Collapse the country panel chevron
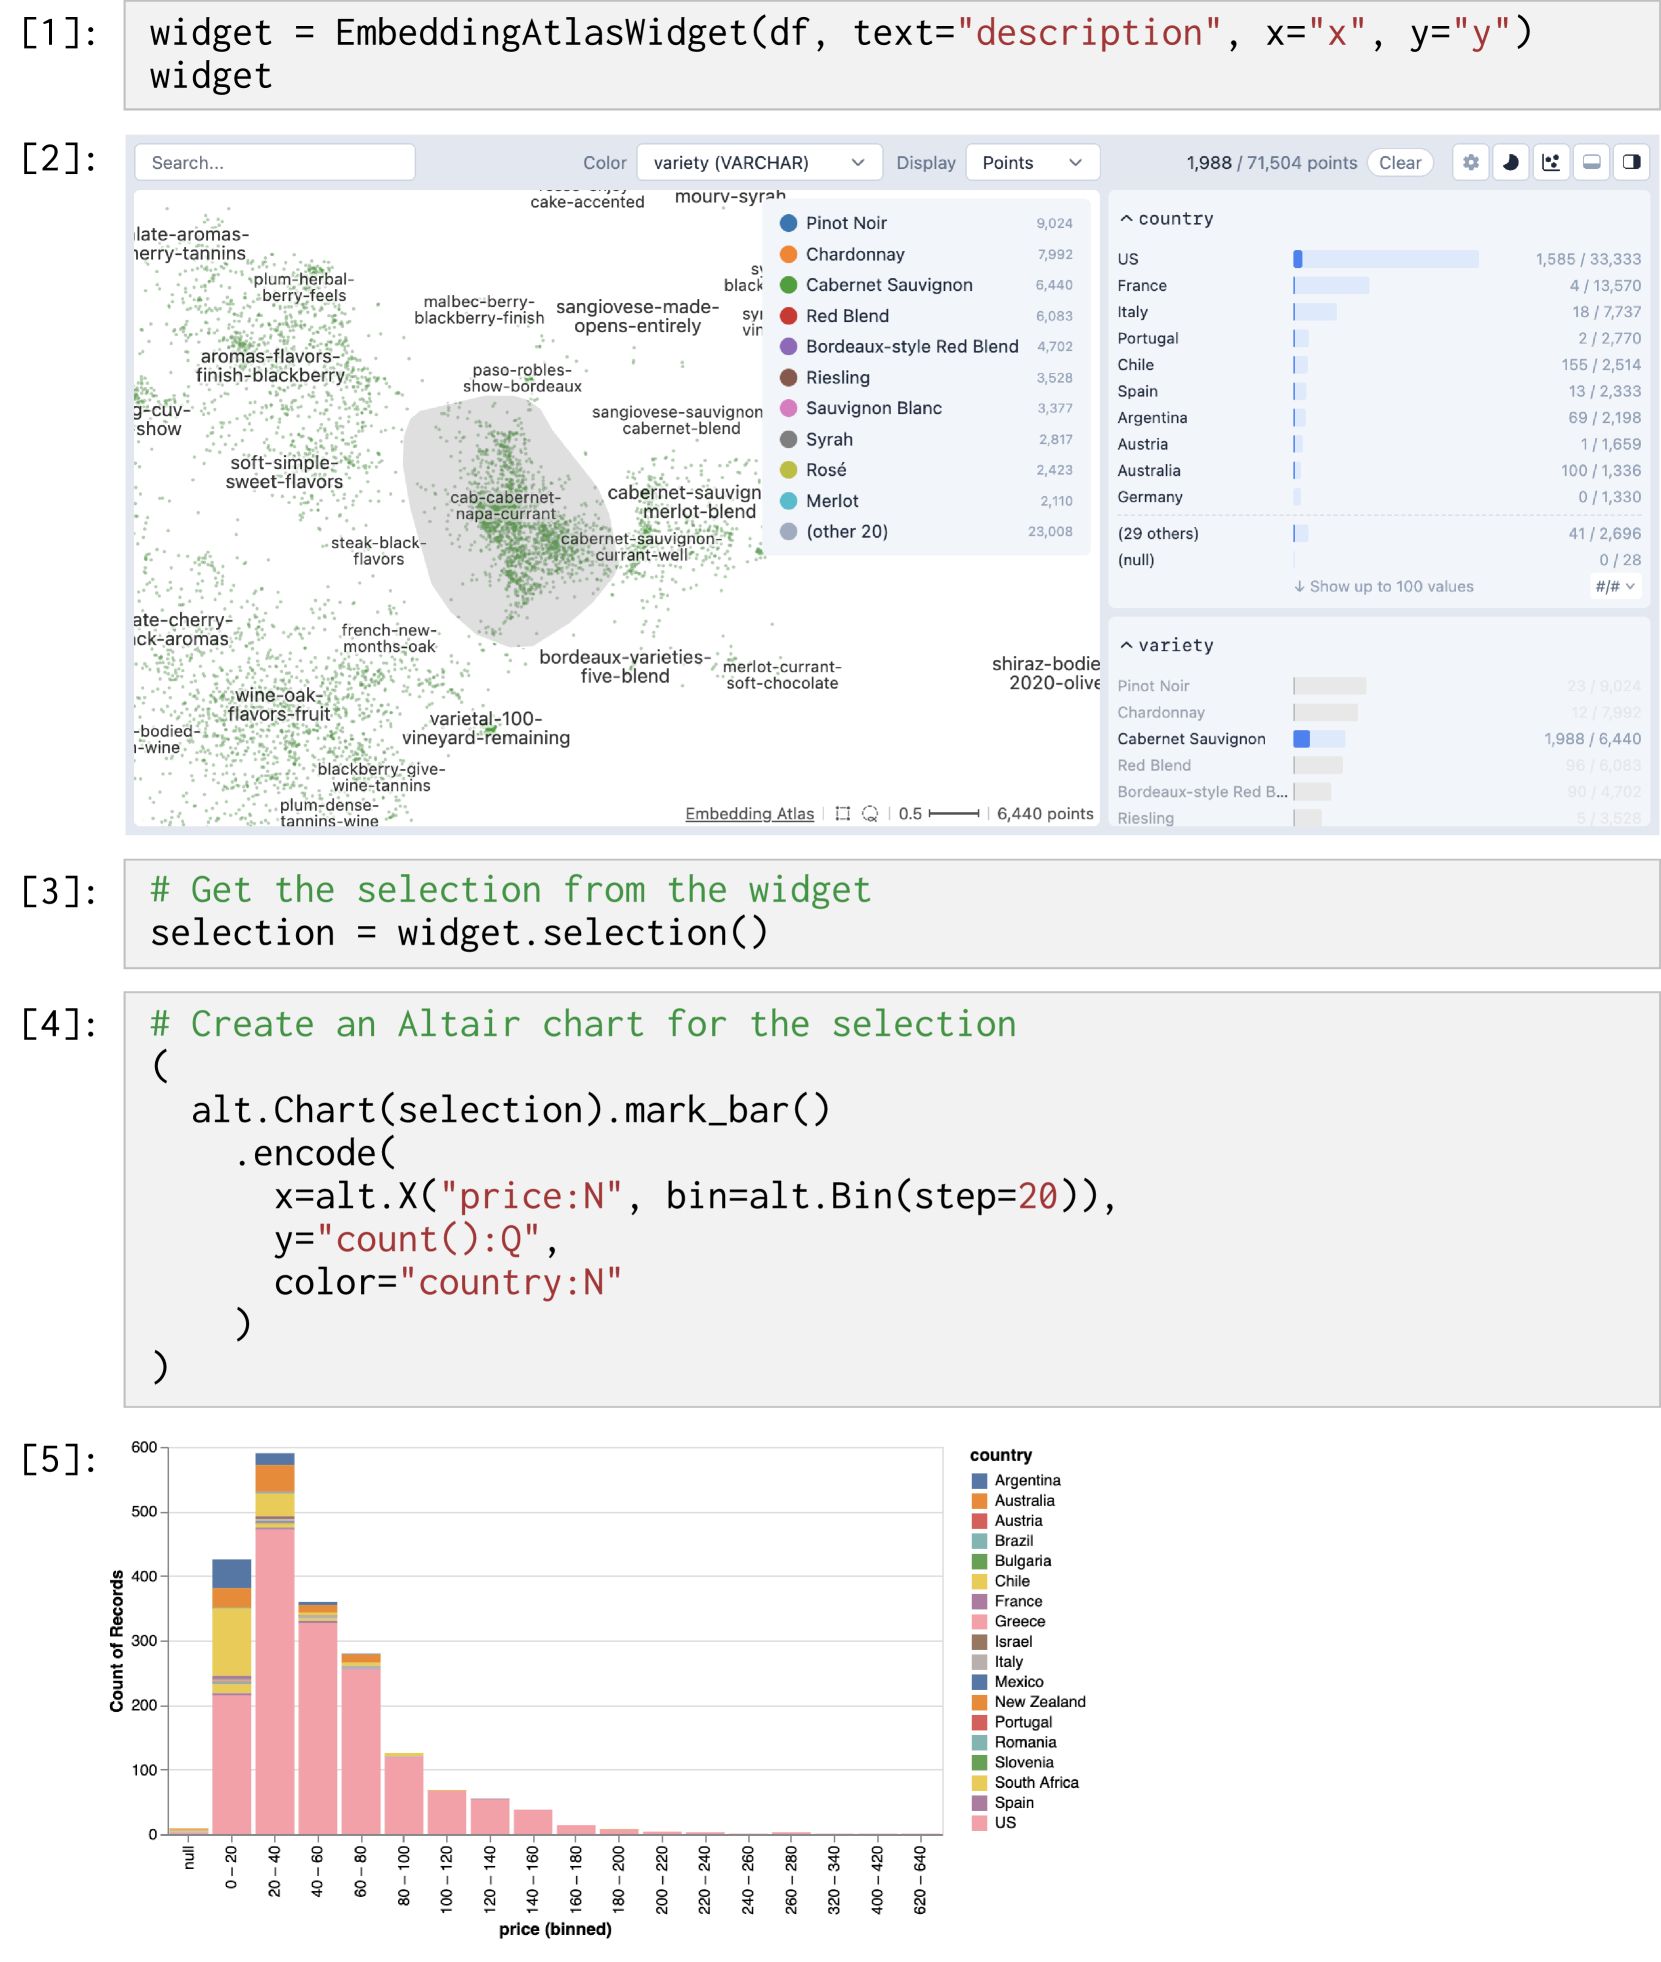Screen dimensions: 1661x1962 [1126, 219]
